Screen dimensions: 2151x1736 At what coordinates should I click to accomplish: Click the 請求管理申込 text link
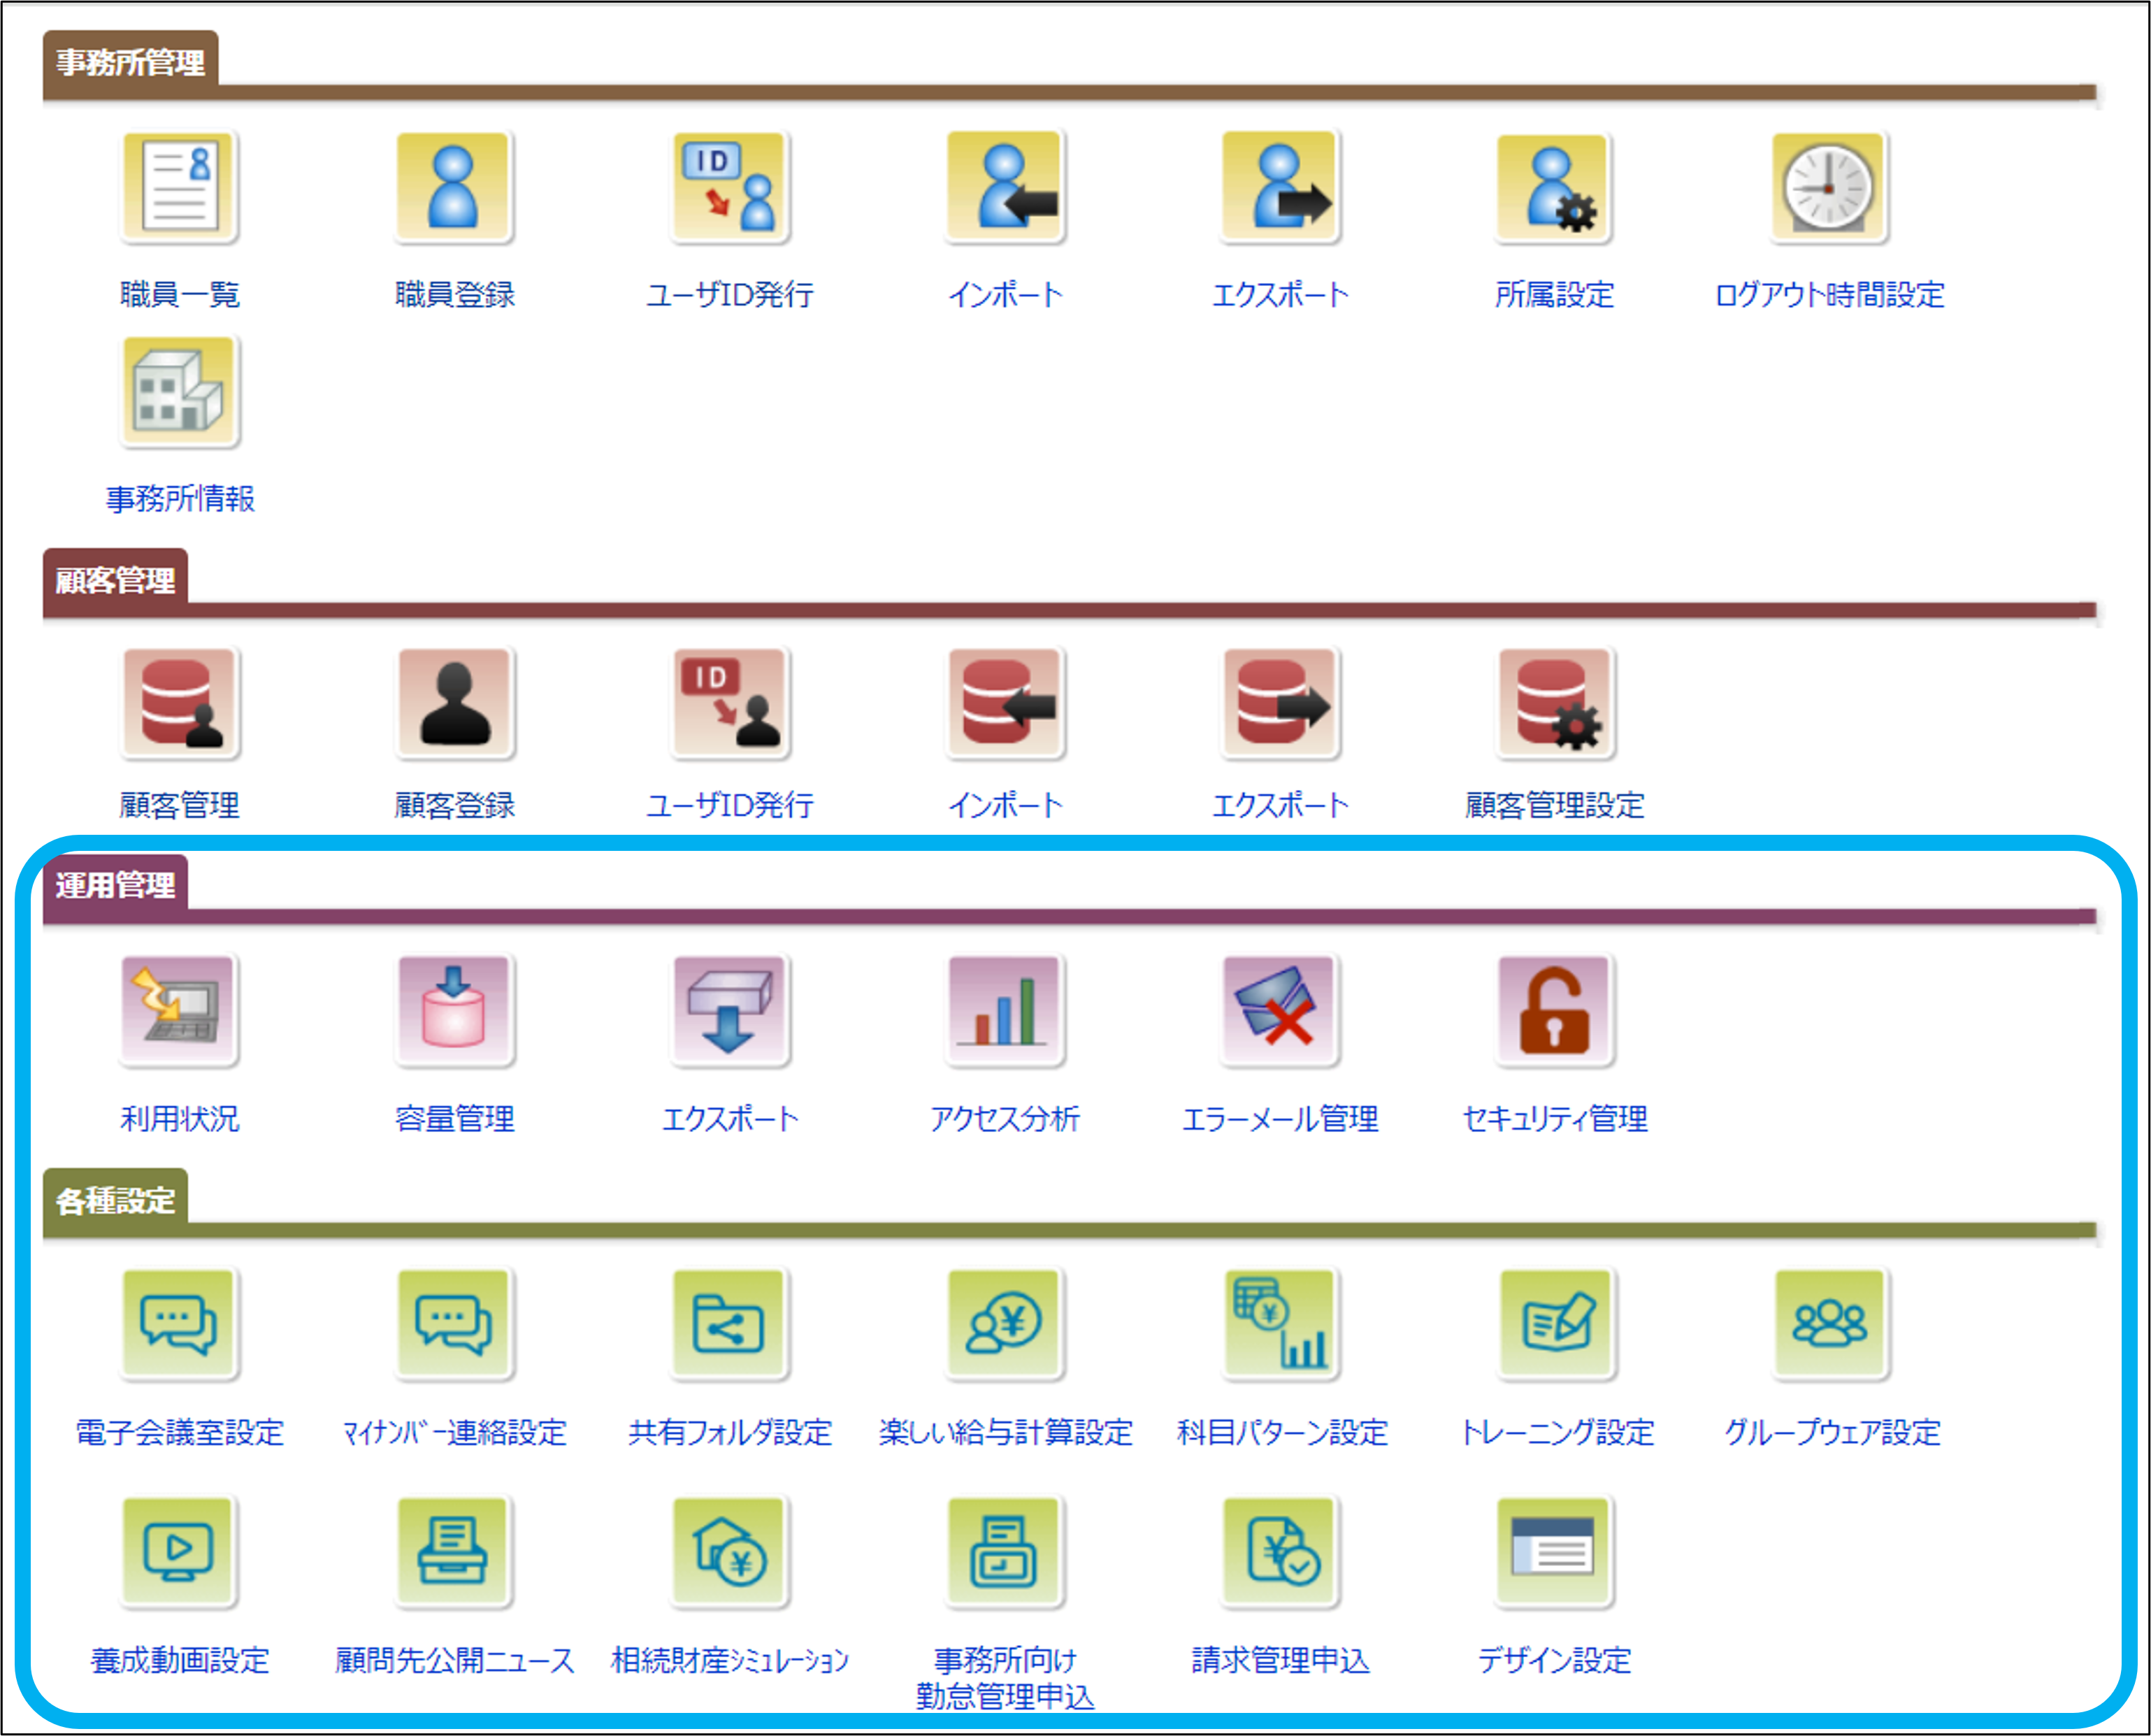click(1280, 1660)
